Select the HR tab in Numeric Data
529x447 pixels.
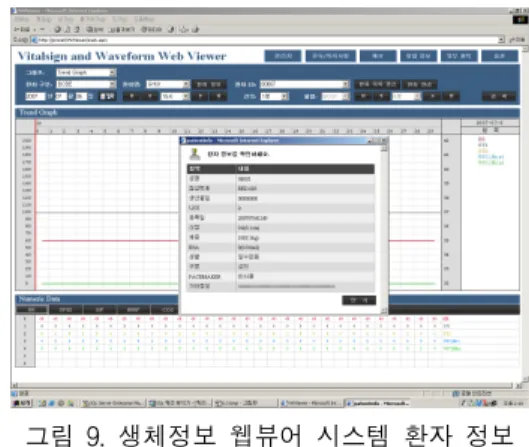coord(31,309)
